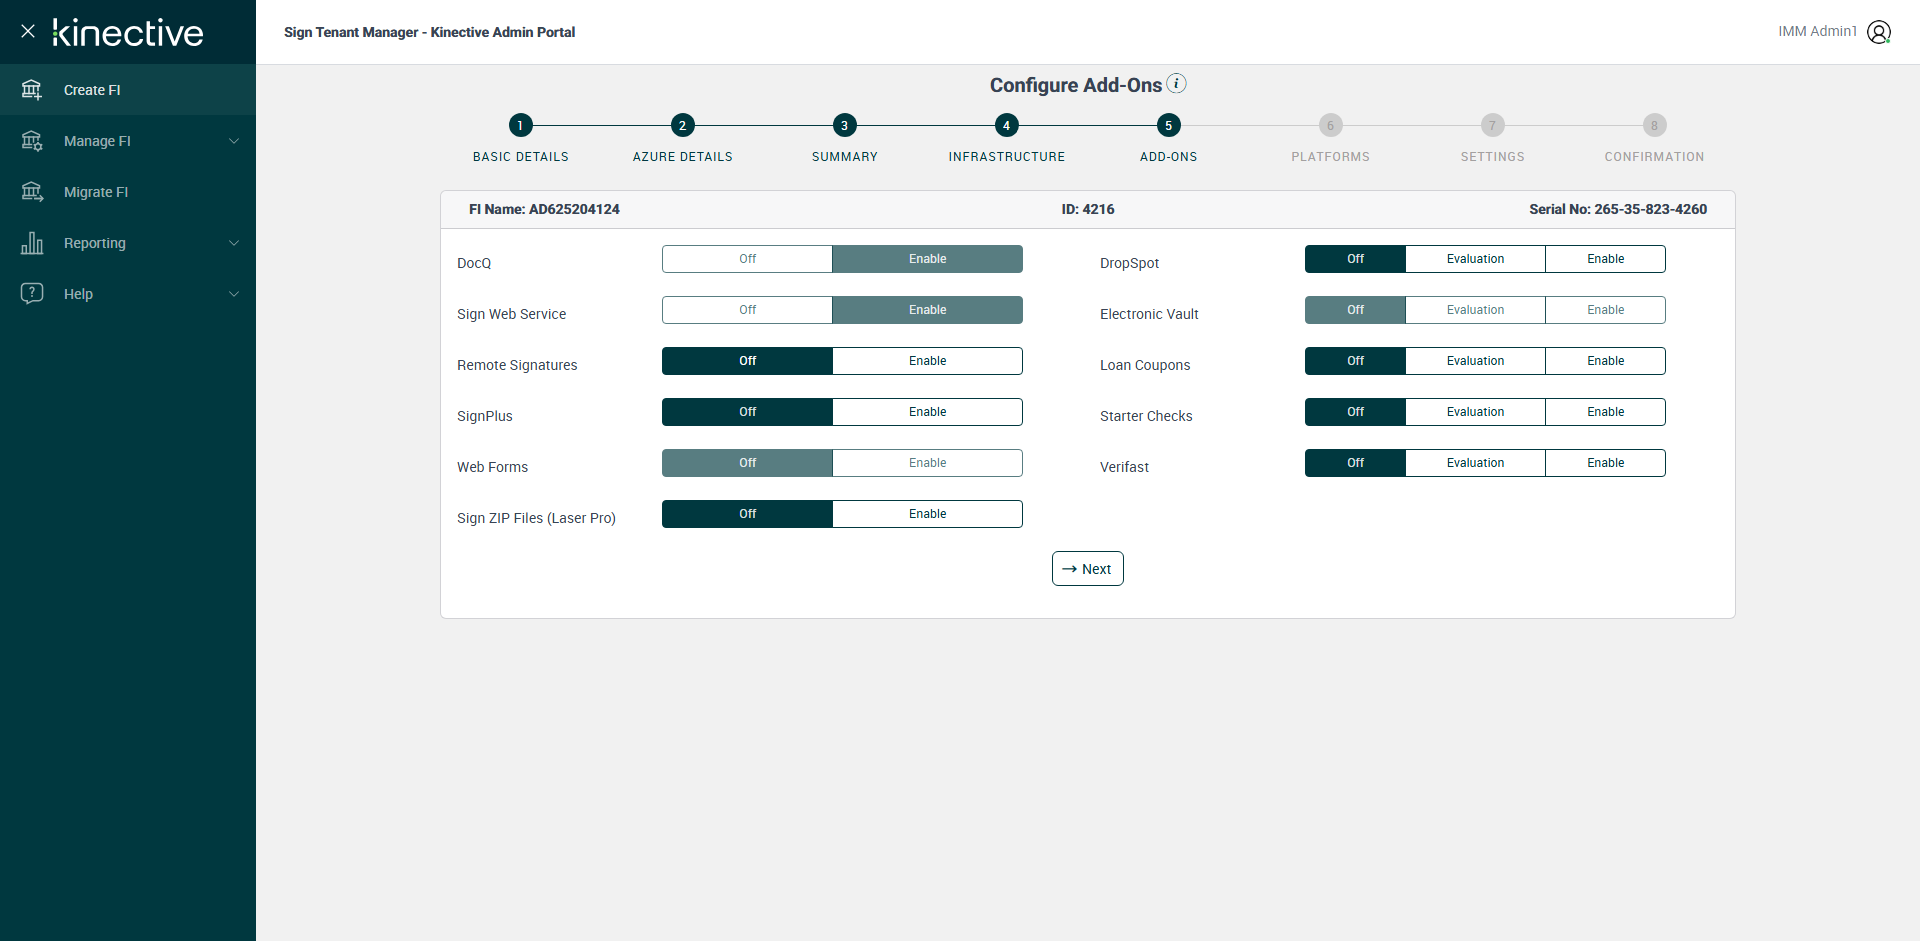Expand the Manage FI chevron
The height and width of the screenshot is (941, 1920).
click(234, 141)
